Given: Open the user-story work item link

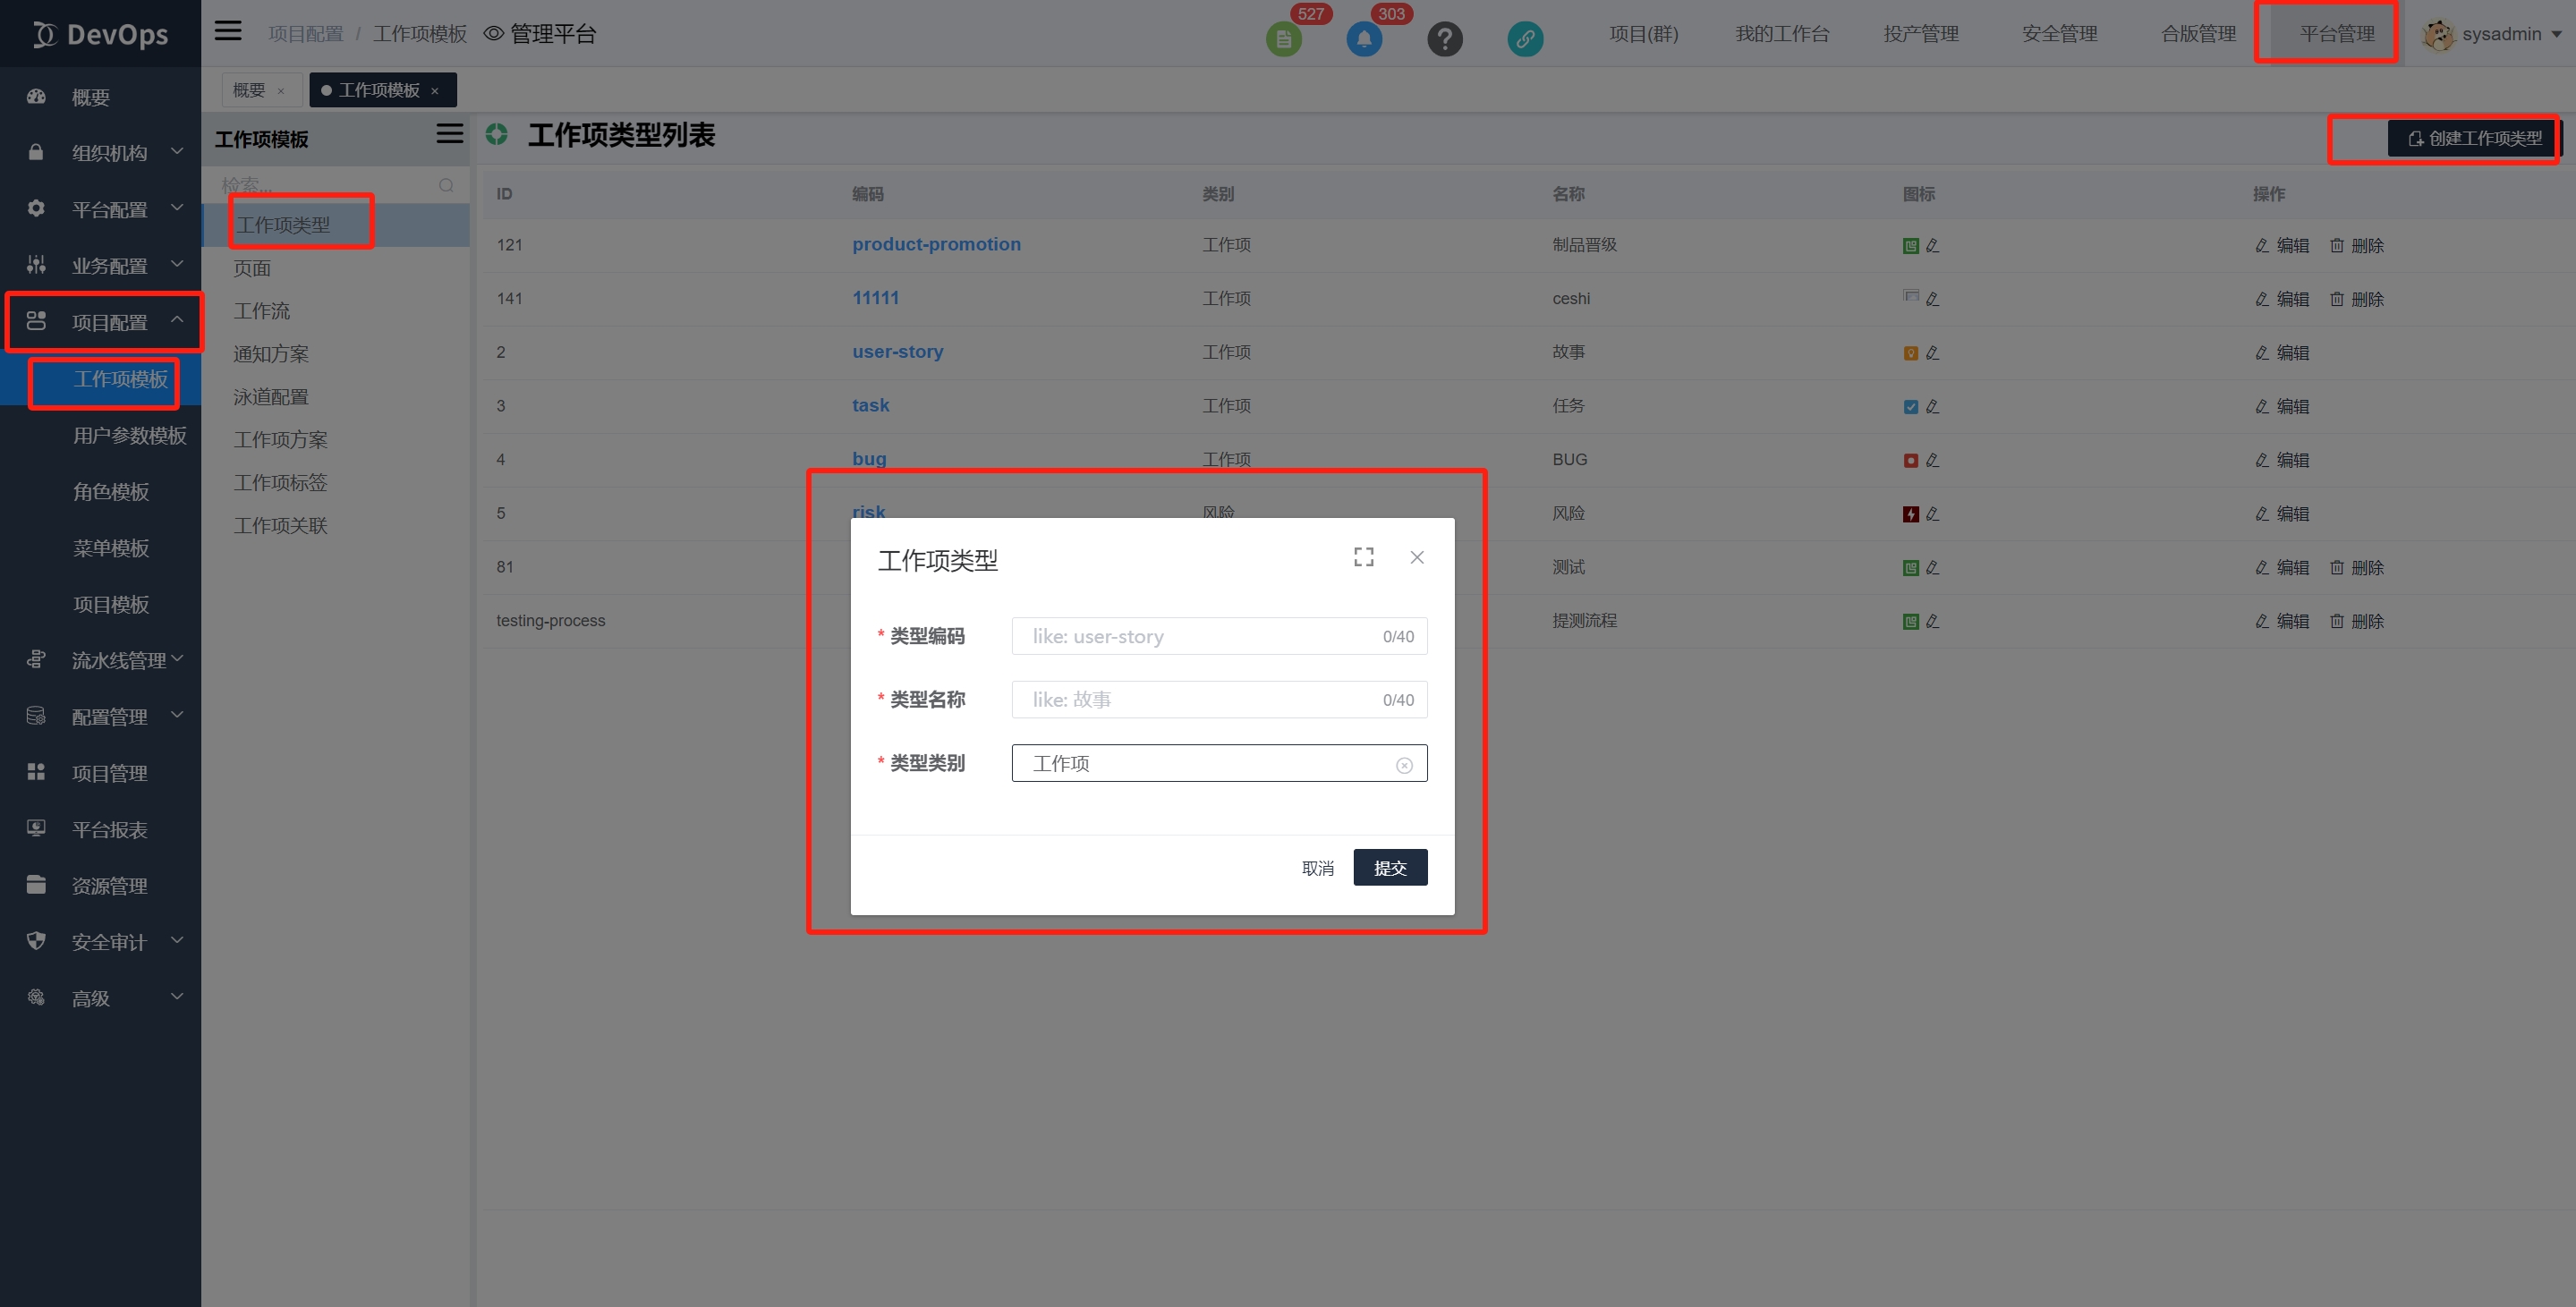Looking at the screenshot, I should [x=897, y=351].
